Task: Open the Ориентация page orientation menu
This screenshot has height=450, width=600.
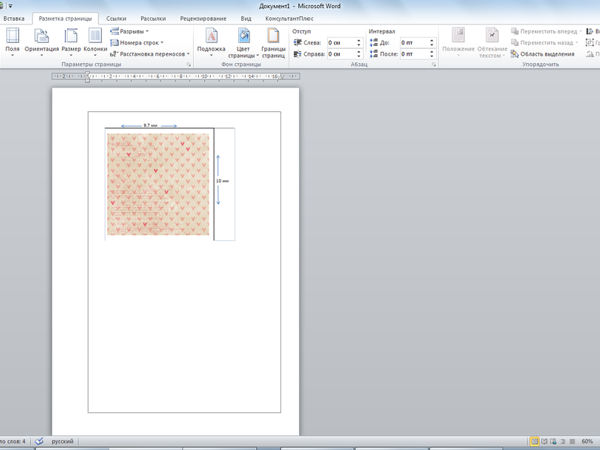Action: (x=42, y=42)
